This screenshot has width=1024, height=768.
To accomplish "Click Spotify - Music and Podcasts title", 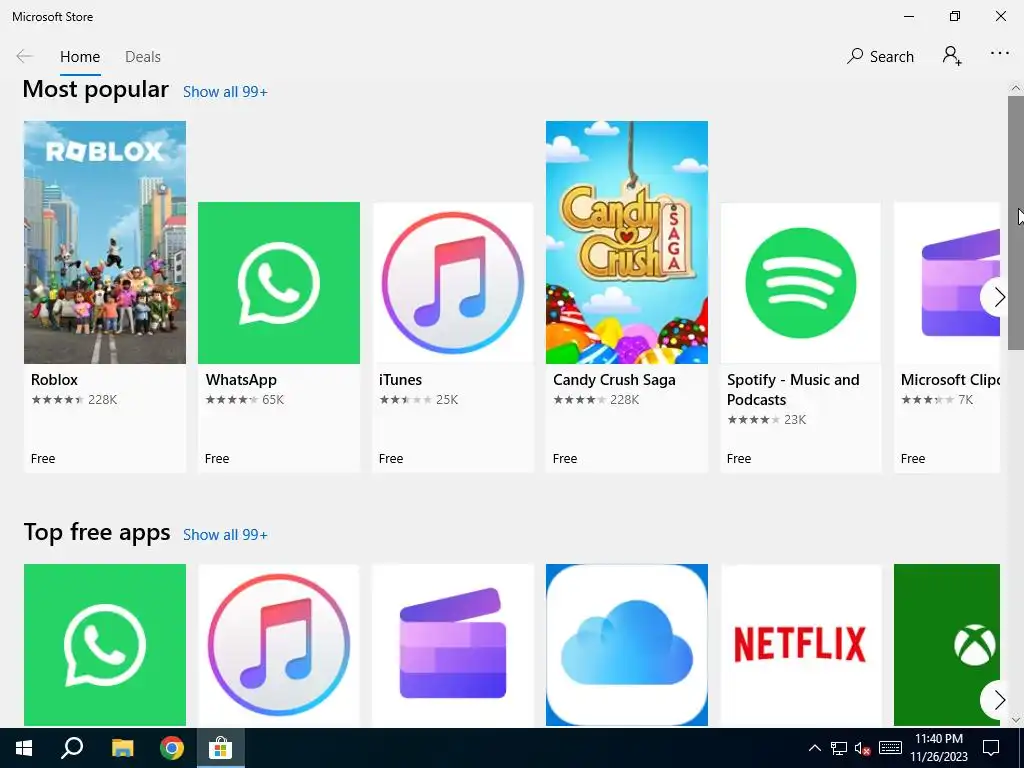I will (793, 389).
